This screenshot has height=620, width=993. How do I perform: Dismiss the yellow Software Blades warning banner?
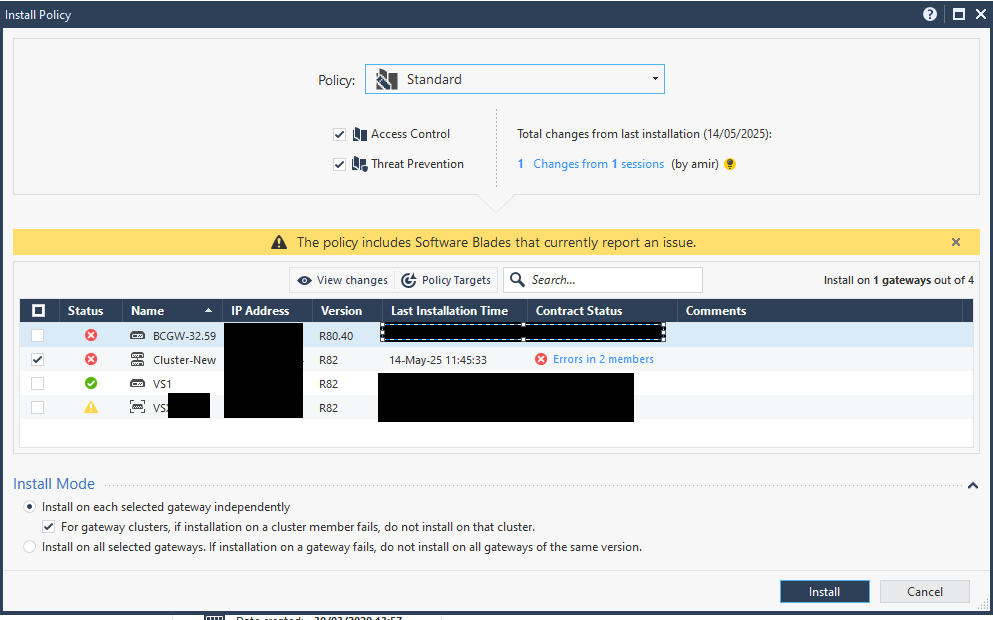pyautogui.click(x=956, y=242)
